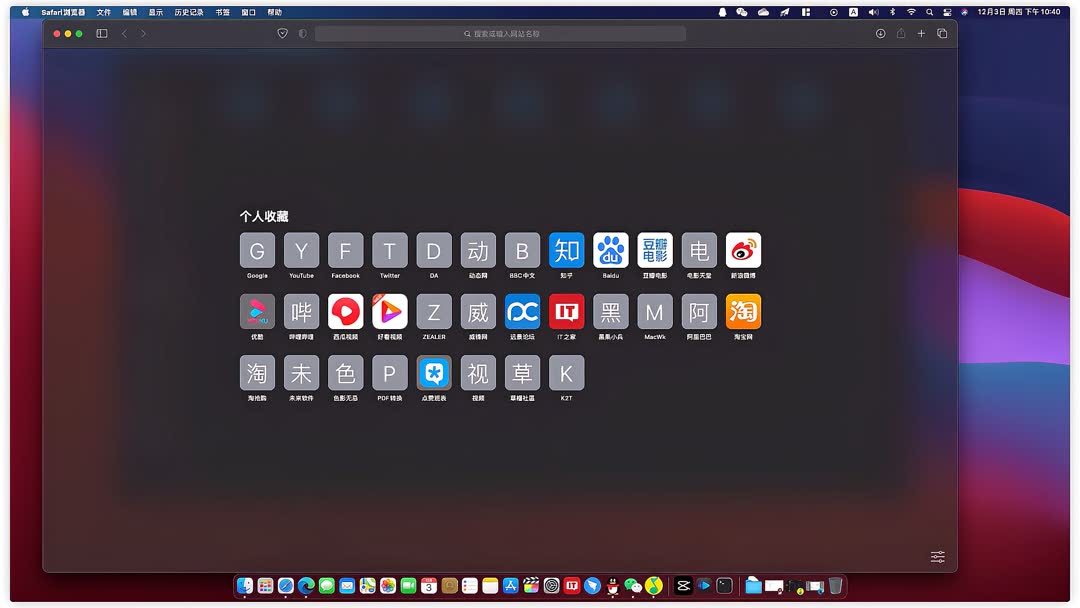Open the Downloads icon in the toolbar
Viewport: 1080px width, 608px height.
(880, 33)
